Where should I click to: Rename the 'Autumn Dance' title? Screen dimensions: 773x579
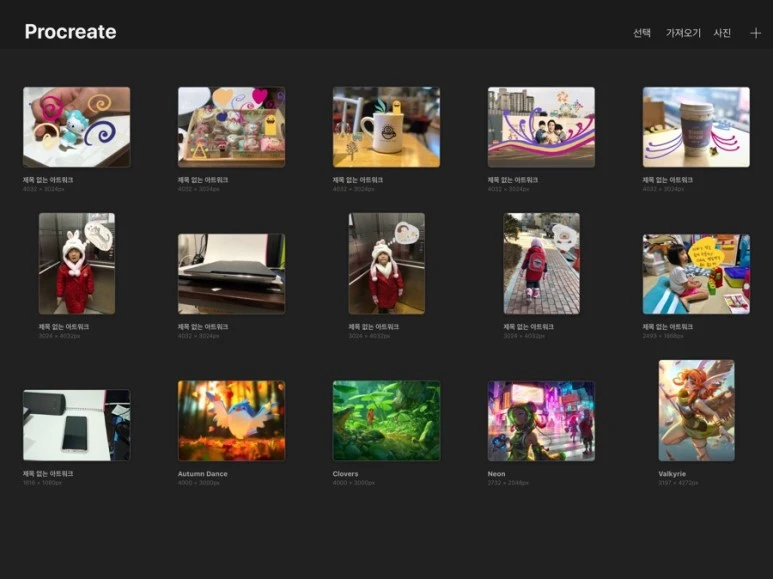pos(203,473)
